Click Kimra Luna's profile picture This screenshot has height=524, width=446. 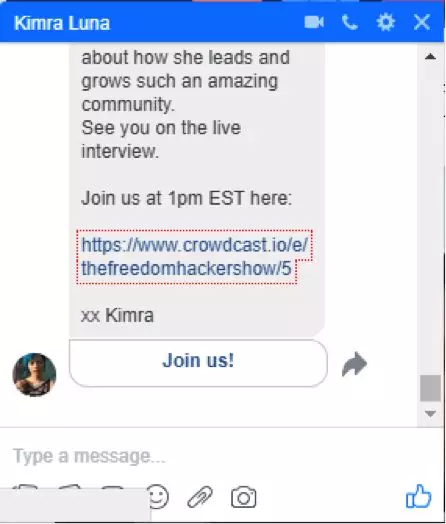34,375
